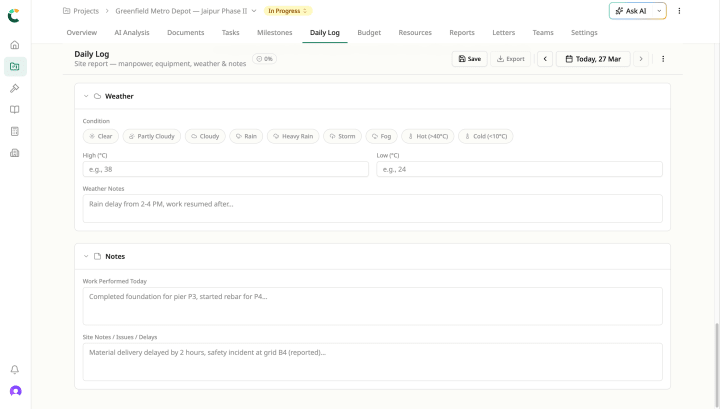Open the calculator icon in the sidebar
This screenshot has width=720, height=409.
(15, 131)
